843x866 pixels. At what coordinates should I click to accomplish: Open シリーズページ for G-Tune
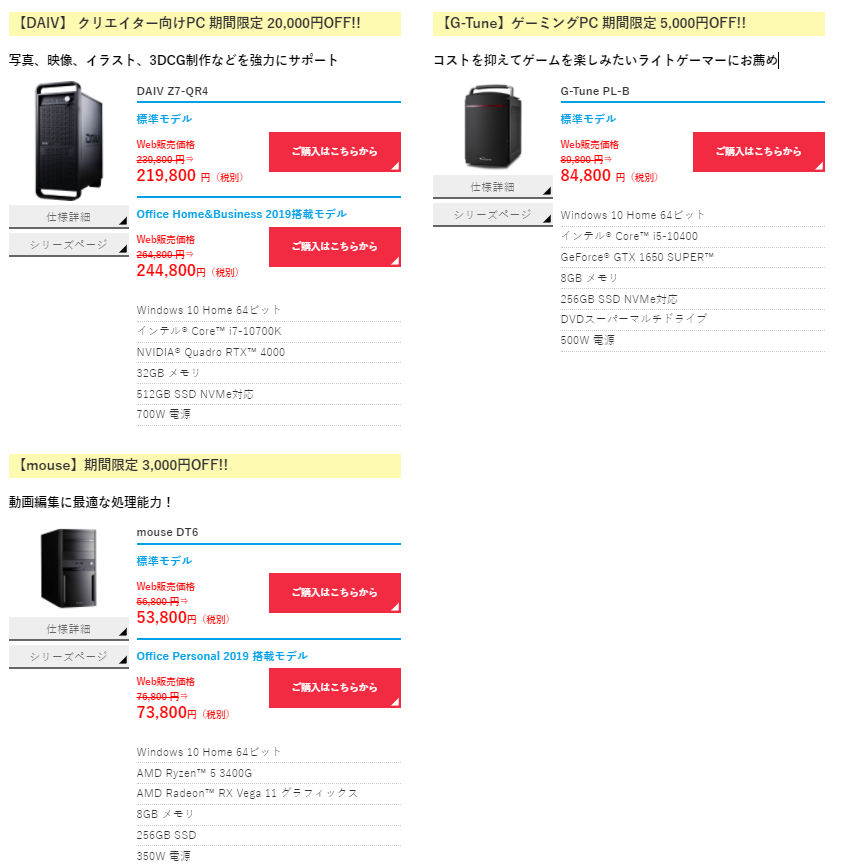493,214
